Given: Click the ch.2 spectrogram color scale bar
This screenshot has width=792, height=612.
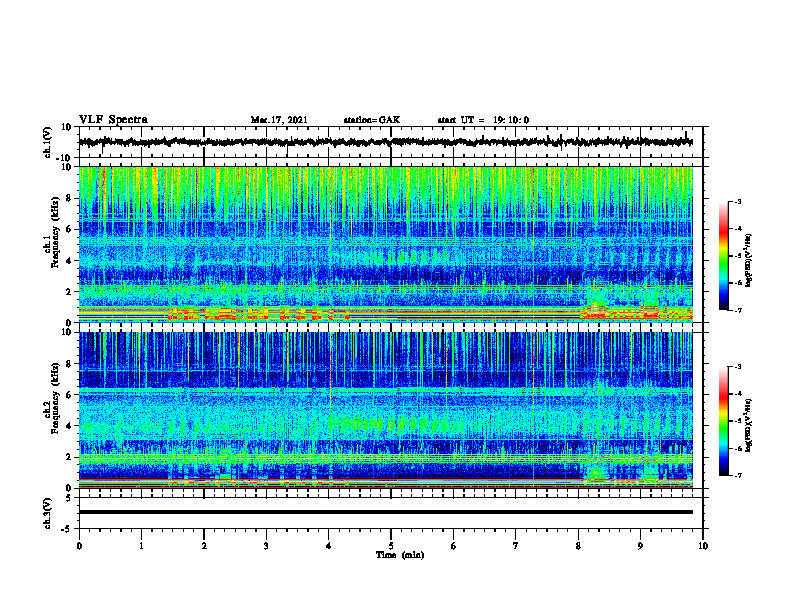Looking at the screenshot, I should [723, 421].
